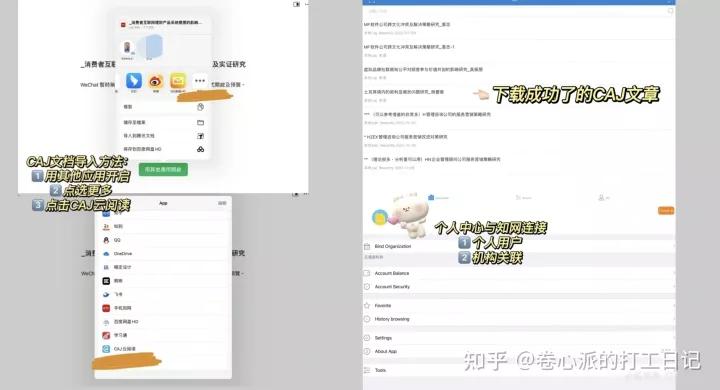The image size is (720, 390).
Task: Click the copy icon in the share sheet
Action: click(201, 107)
